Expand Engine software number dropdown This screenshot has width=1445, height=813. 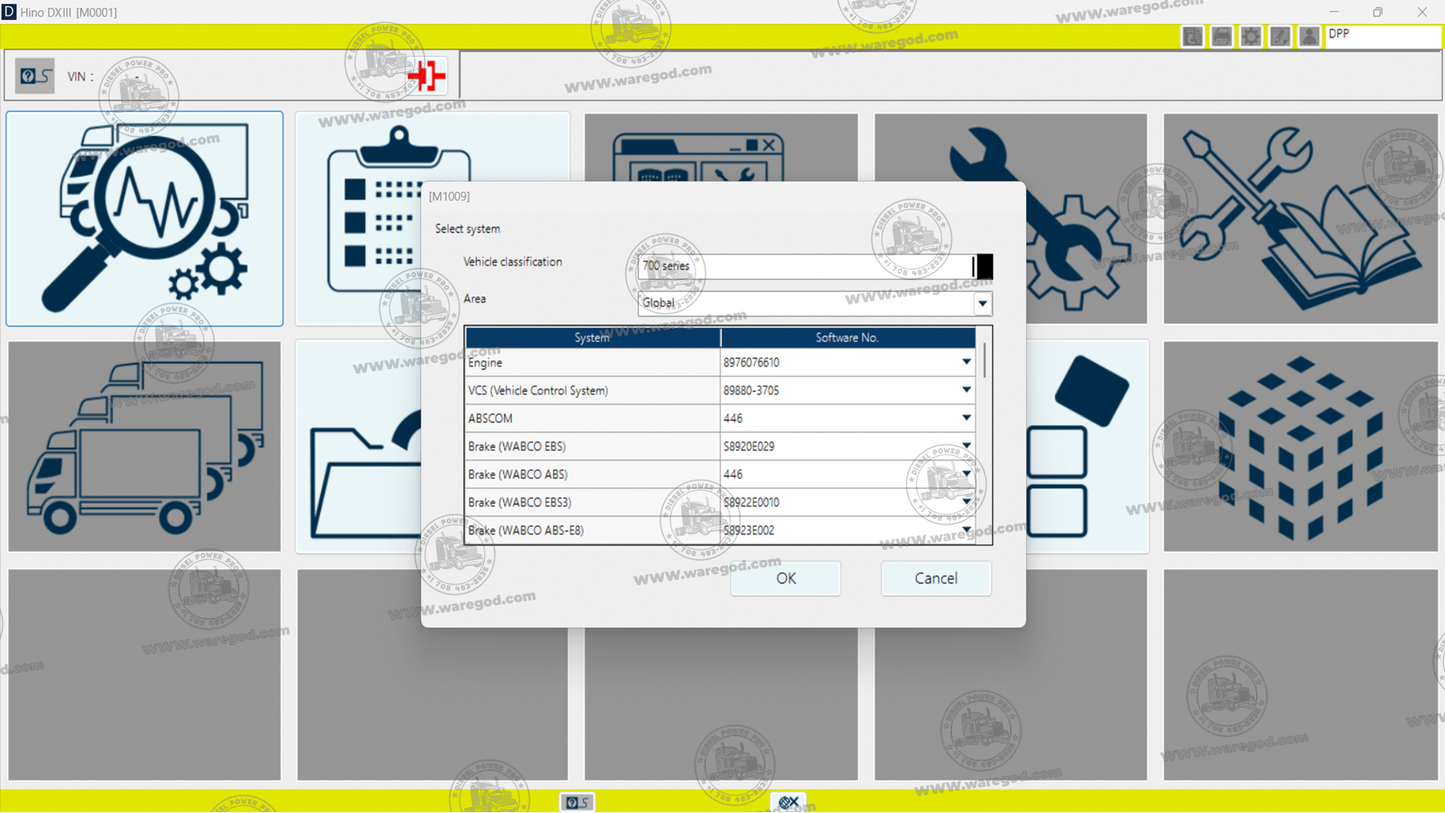[x=966, y=362]
